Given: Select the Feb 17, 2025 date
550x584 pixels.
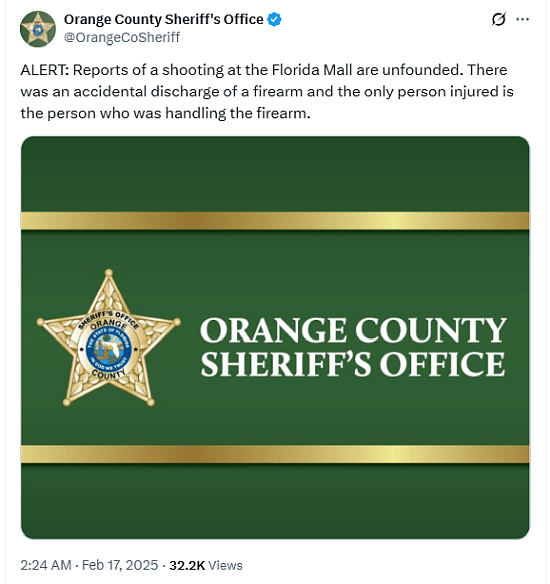Looking at the screenshot, I should point(120,565).
